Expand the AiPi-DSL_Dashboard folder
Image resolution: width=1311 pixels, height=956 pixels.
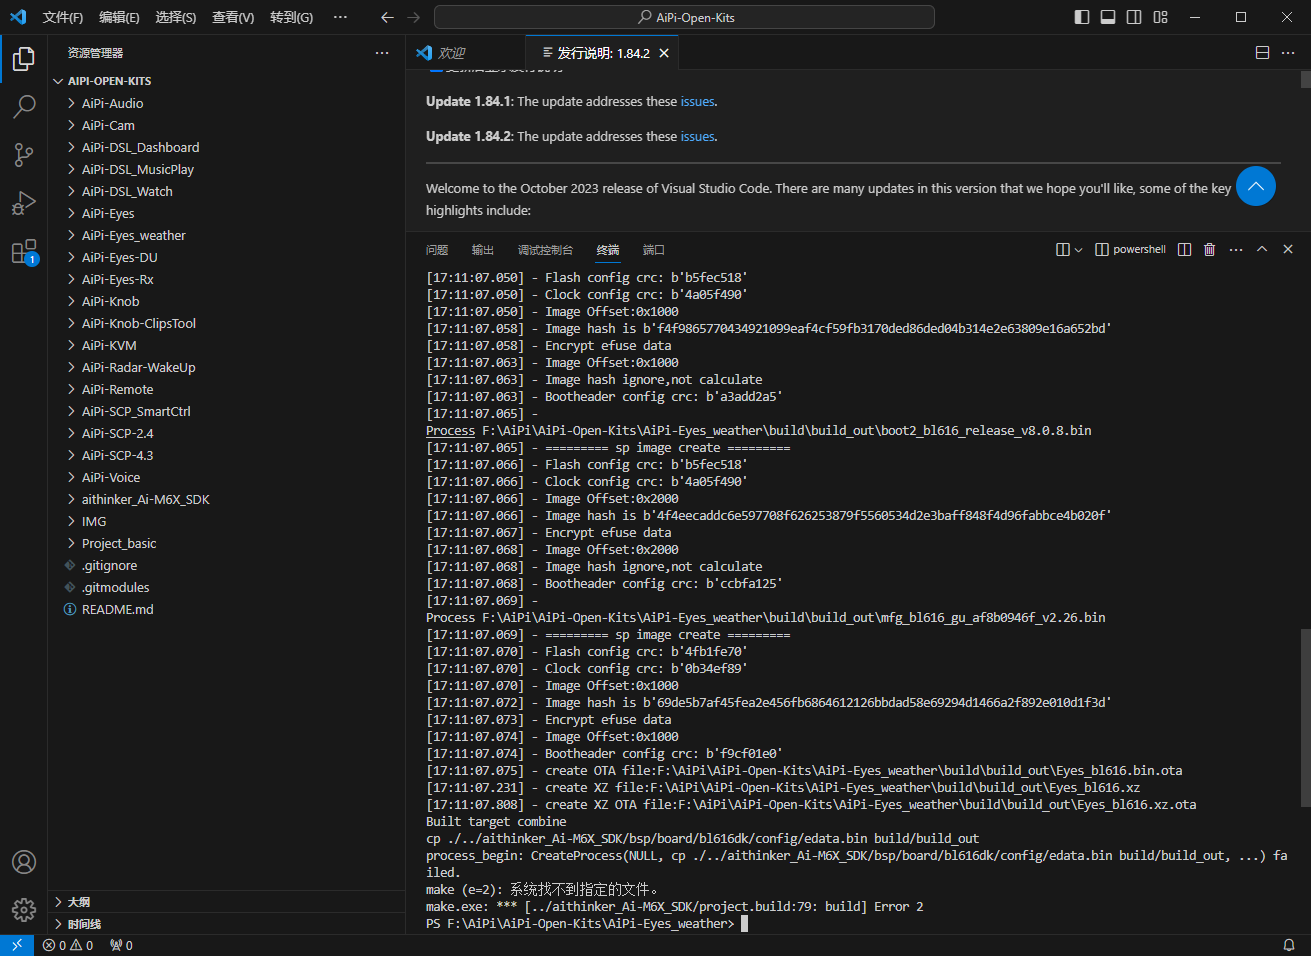(x=227, y=147)
